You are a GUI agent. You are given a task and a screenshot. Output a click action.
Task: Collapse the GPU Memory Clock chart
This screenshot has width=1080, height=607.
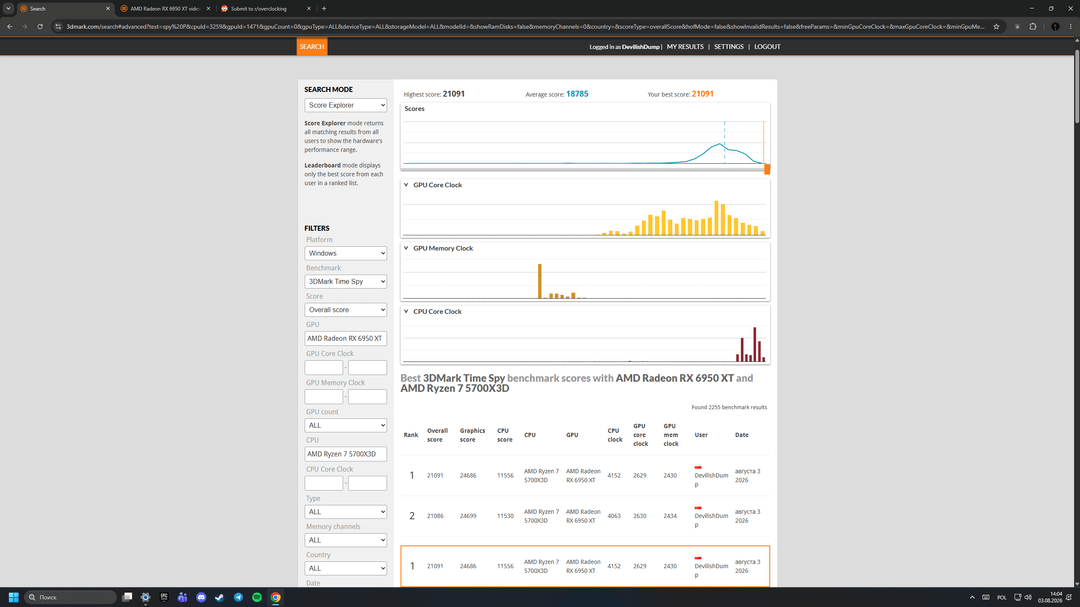pos(406,248)
